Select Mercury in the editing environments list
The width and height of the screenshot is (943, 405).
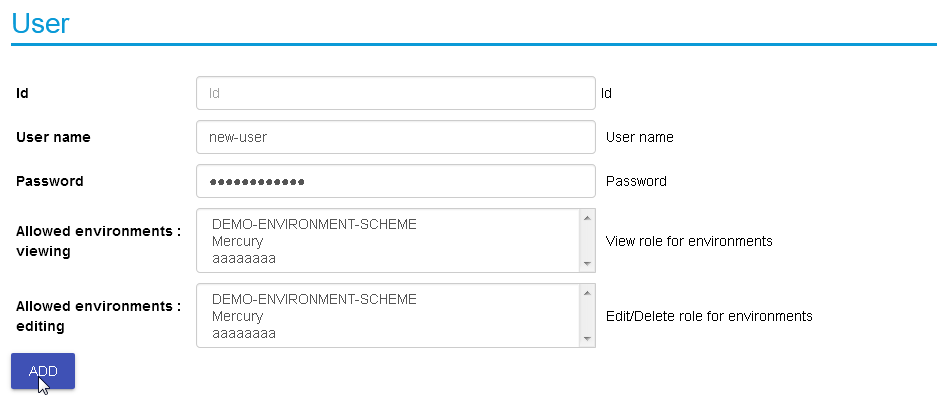coord(238,316)
